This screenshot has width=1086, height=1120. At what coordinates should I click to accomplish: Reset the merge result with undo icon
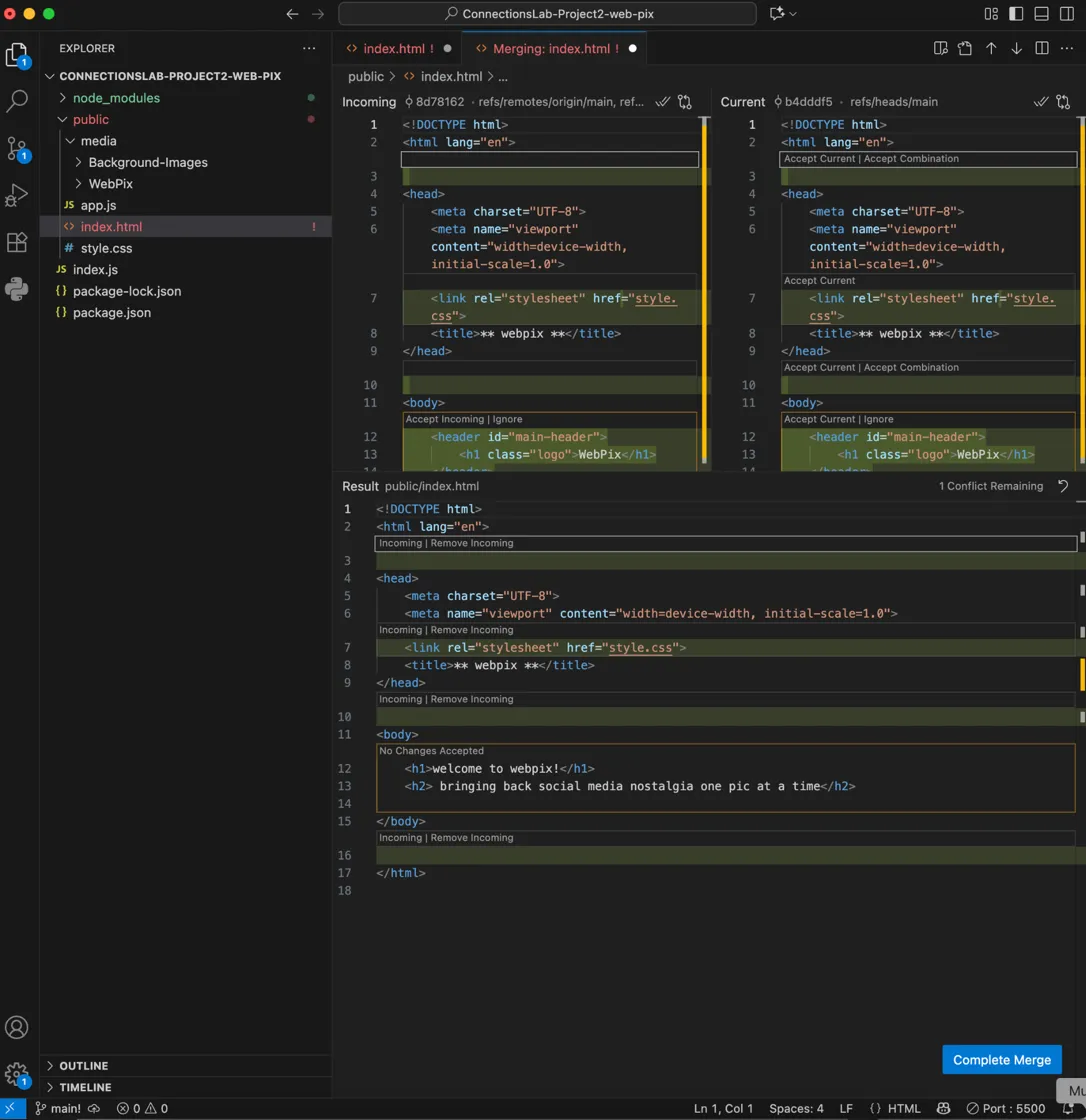coord(1063,486)
